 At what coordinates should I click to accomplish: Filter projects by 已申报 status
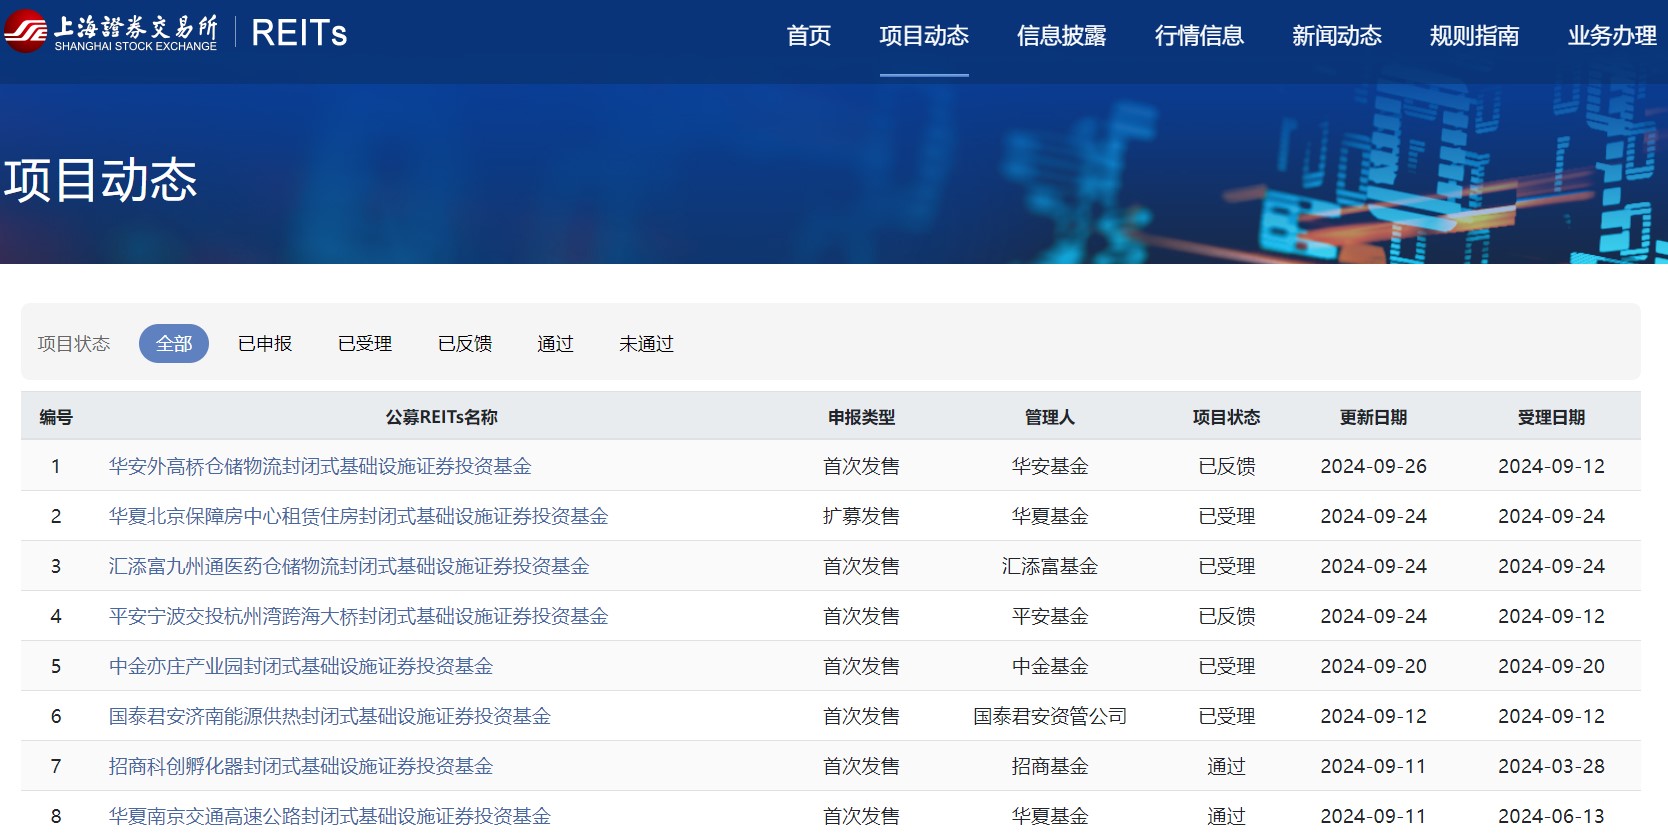265,344
